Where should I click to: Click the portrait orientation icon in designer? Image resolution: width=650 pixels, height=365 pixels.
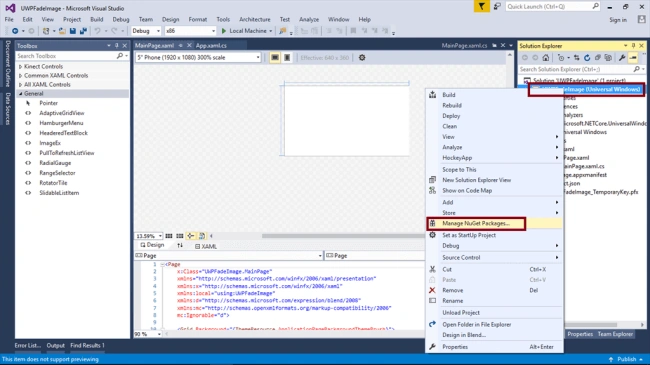point(287,58)
